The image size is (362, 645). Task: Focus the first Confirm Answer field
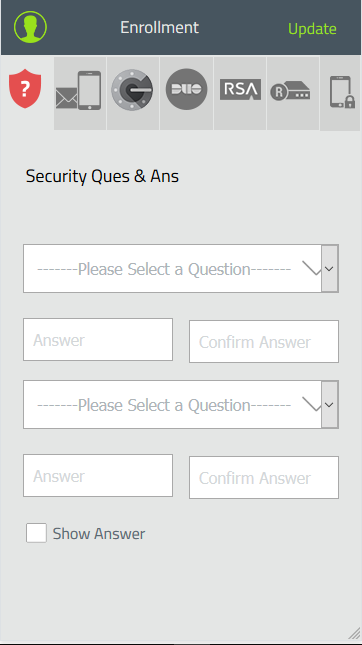(264, 341)
